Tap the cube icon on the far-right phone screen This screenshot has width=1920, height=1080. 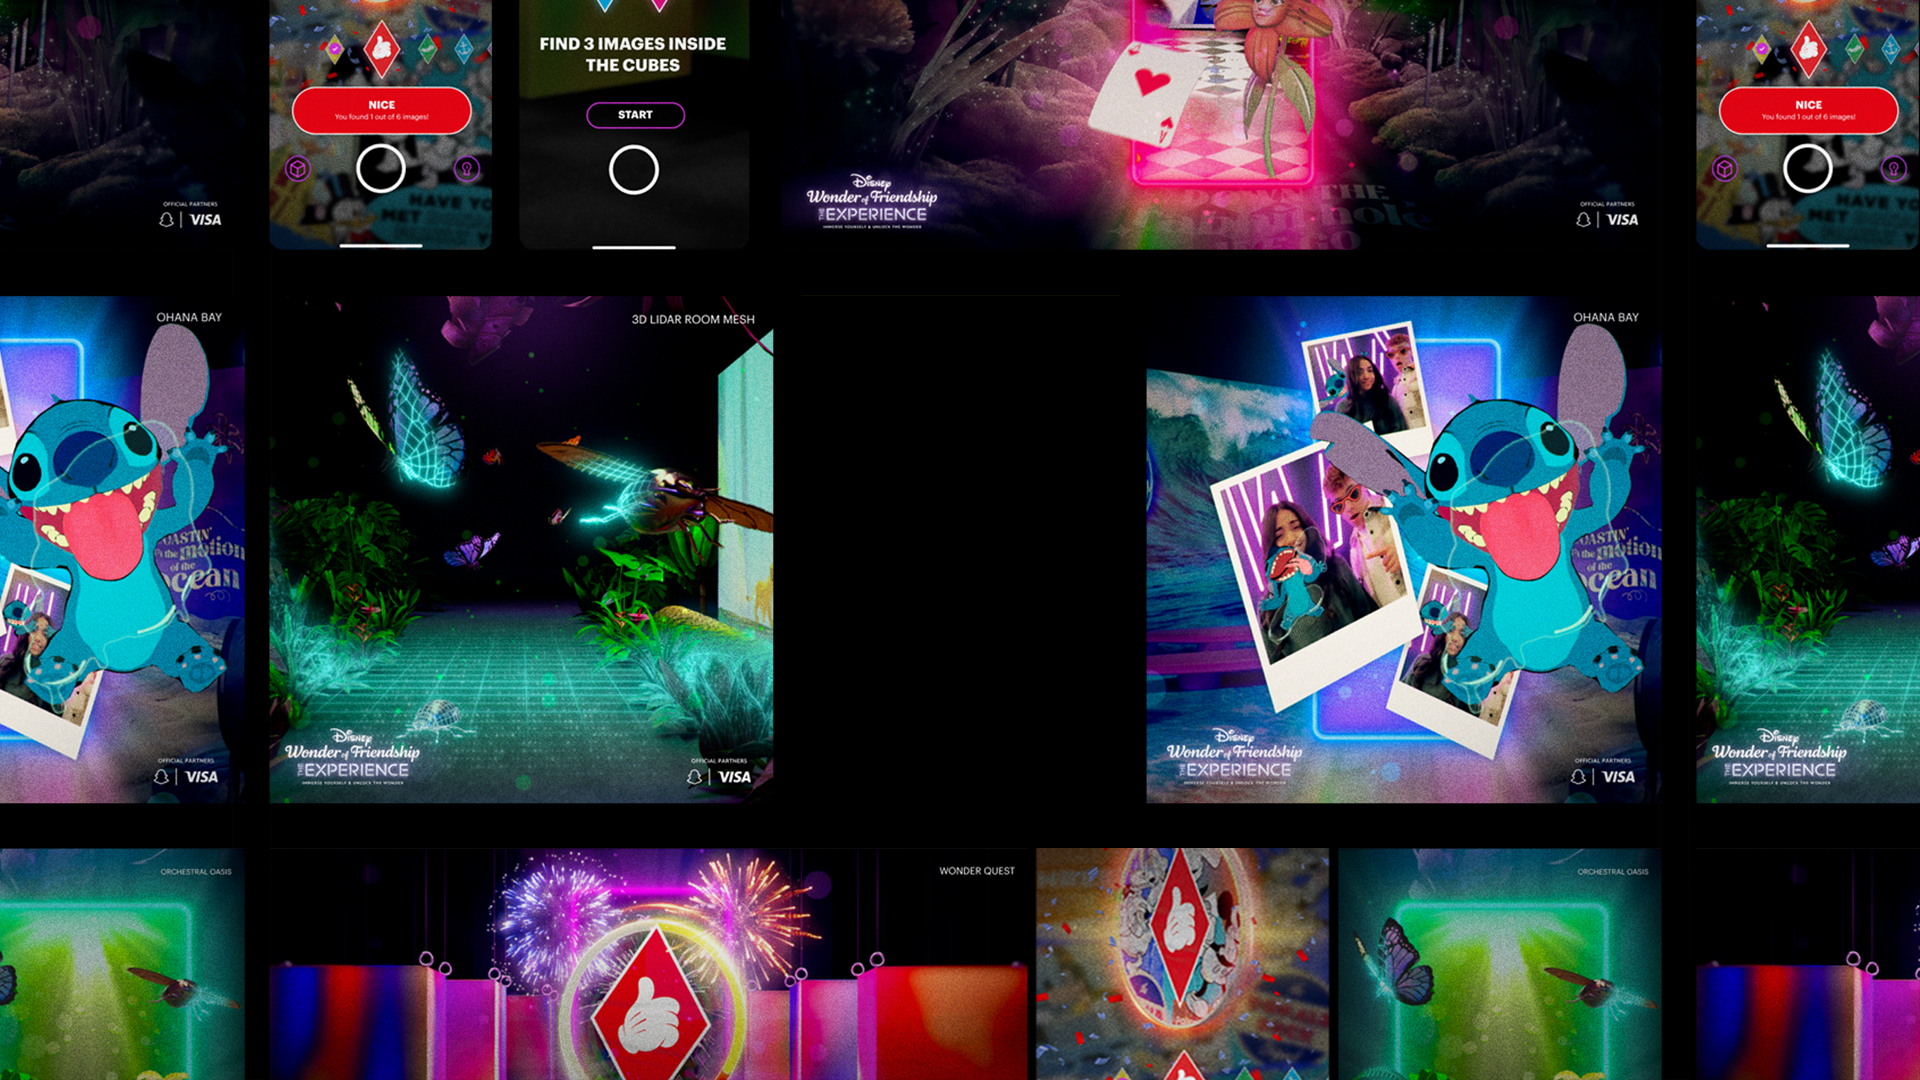[x=1725, y=169]
